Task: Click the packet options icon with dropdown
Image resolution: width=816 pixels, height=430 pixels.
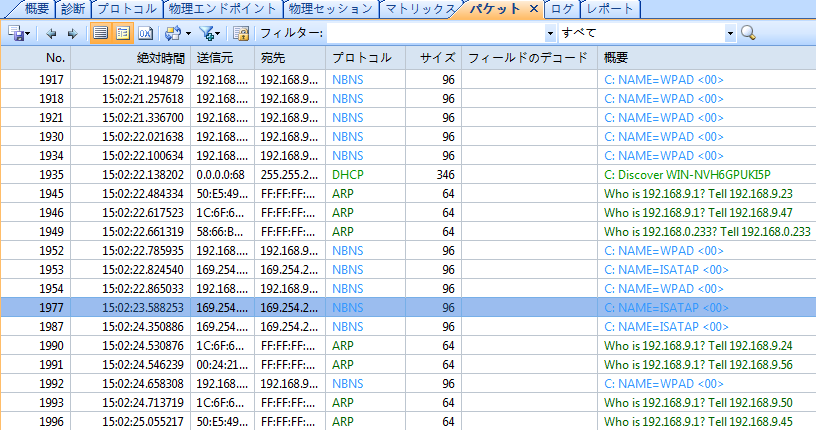Action: pyautogui.click(x=175, y=33)
